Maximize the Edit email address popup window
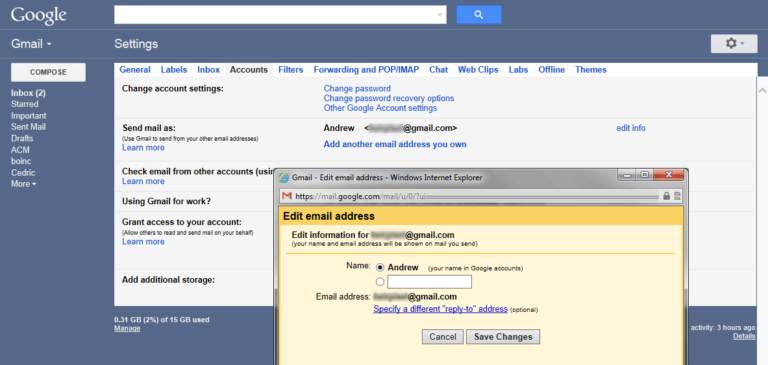Image resolution: width=768 pixels, height=365 pixels. coord(644,175)
